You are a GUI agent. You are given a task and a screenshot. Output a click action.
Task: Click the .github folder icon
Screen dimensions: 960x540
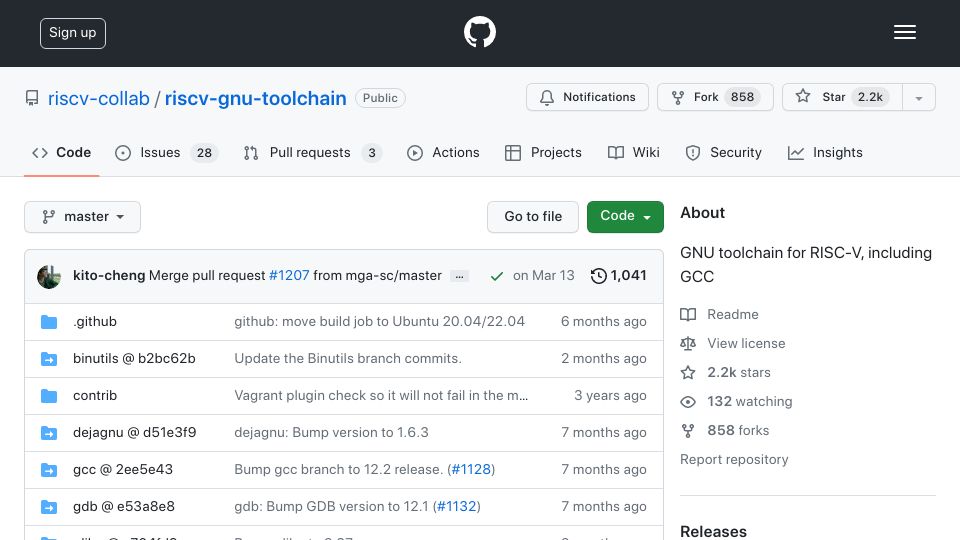[49, 321]
